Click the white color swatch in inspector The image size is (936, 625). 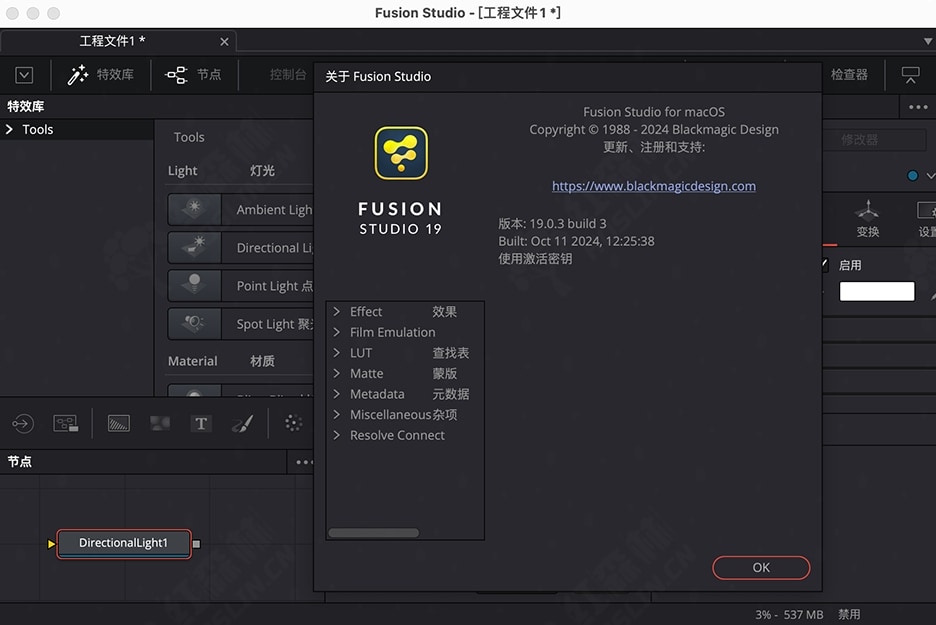pos(877,291)
